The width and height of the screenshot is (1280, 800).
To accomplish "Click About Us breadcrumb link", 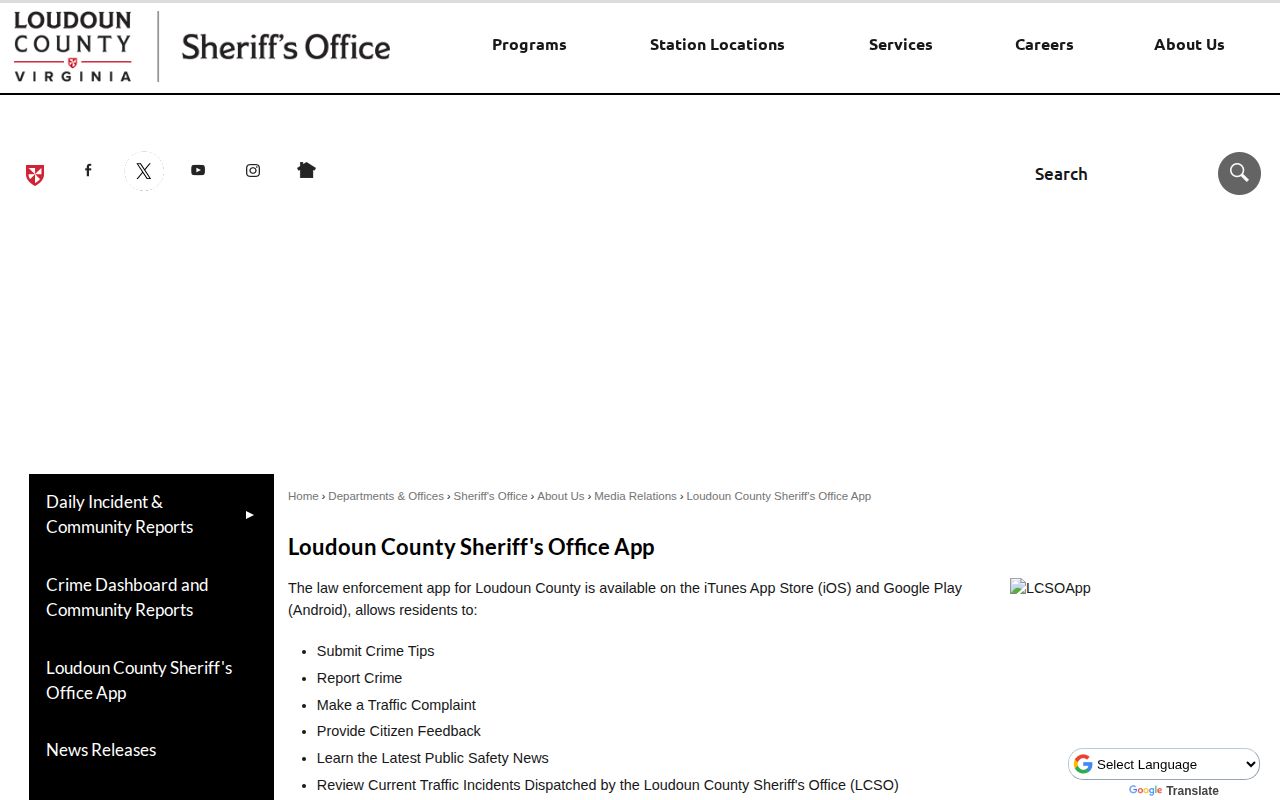I will pos(561,496).
